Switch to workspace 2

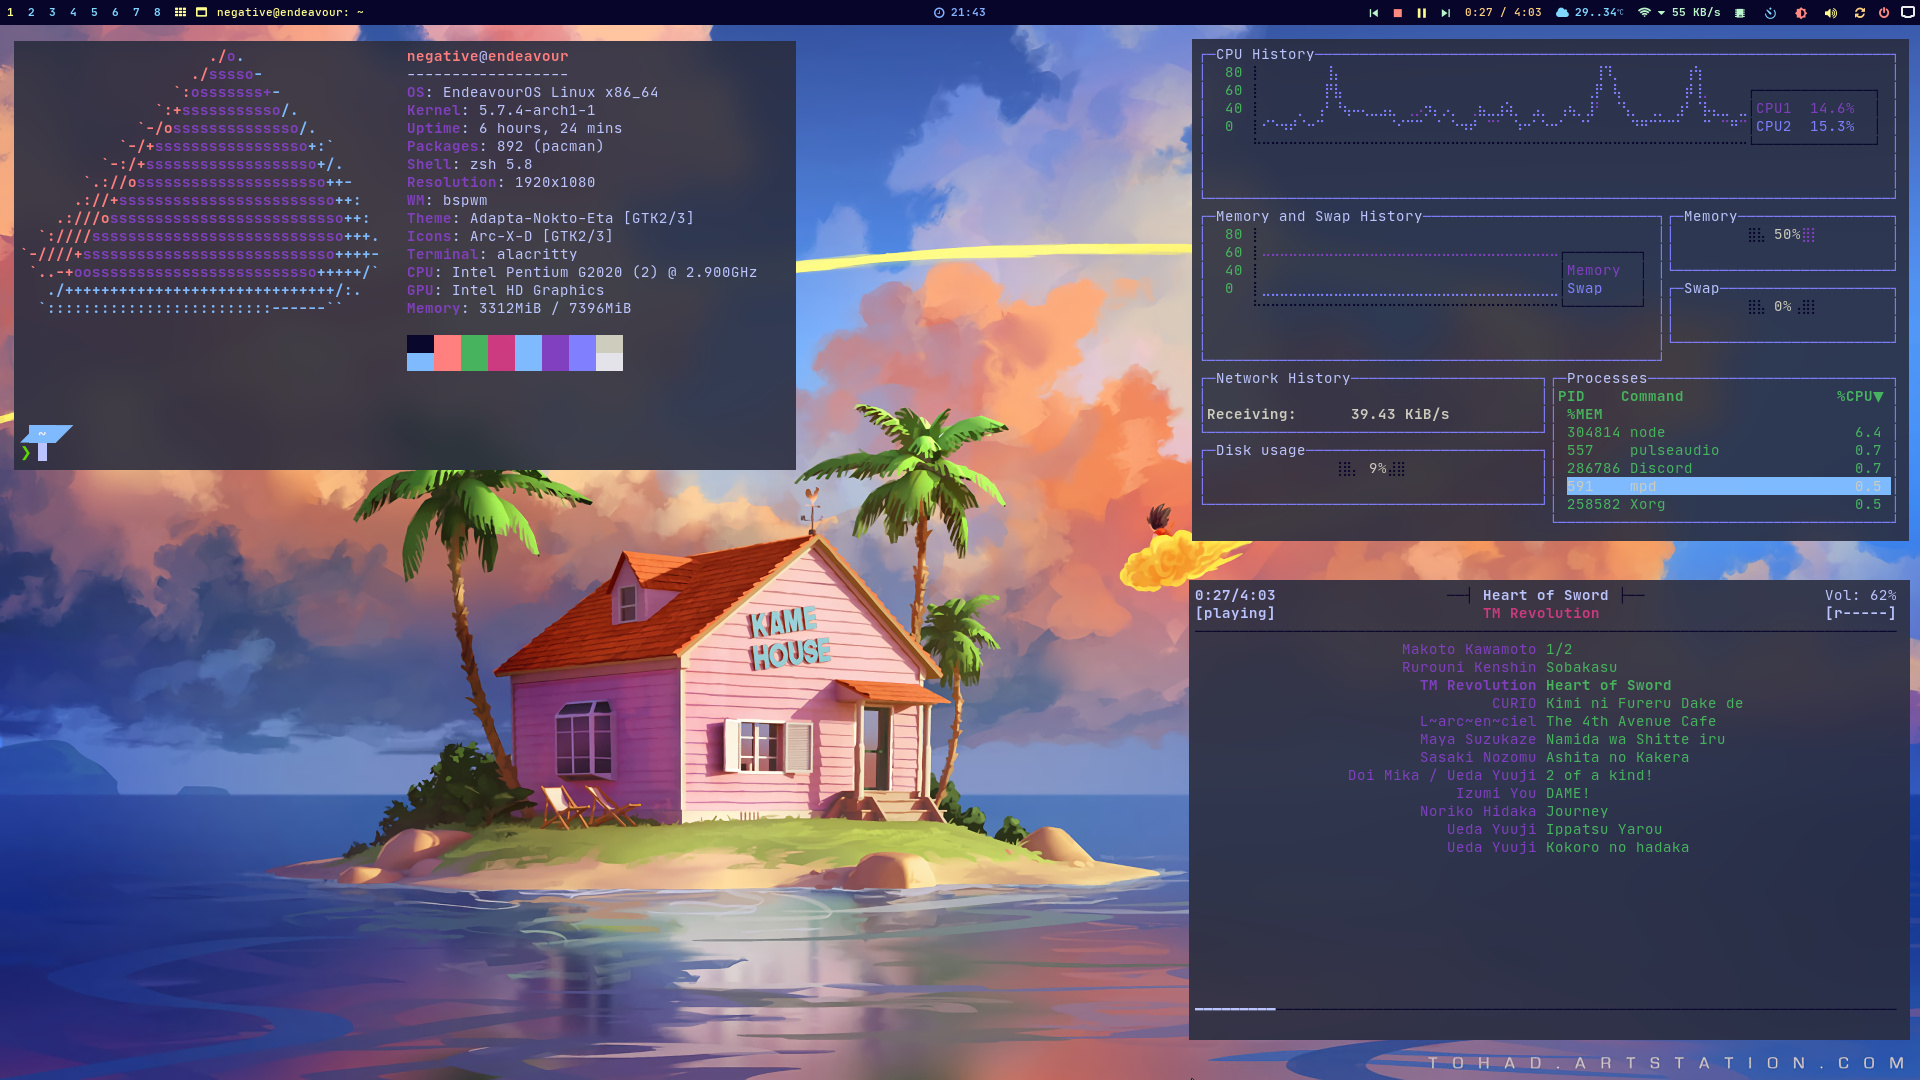(x=32, y=12)
